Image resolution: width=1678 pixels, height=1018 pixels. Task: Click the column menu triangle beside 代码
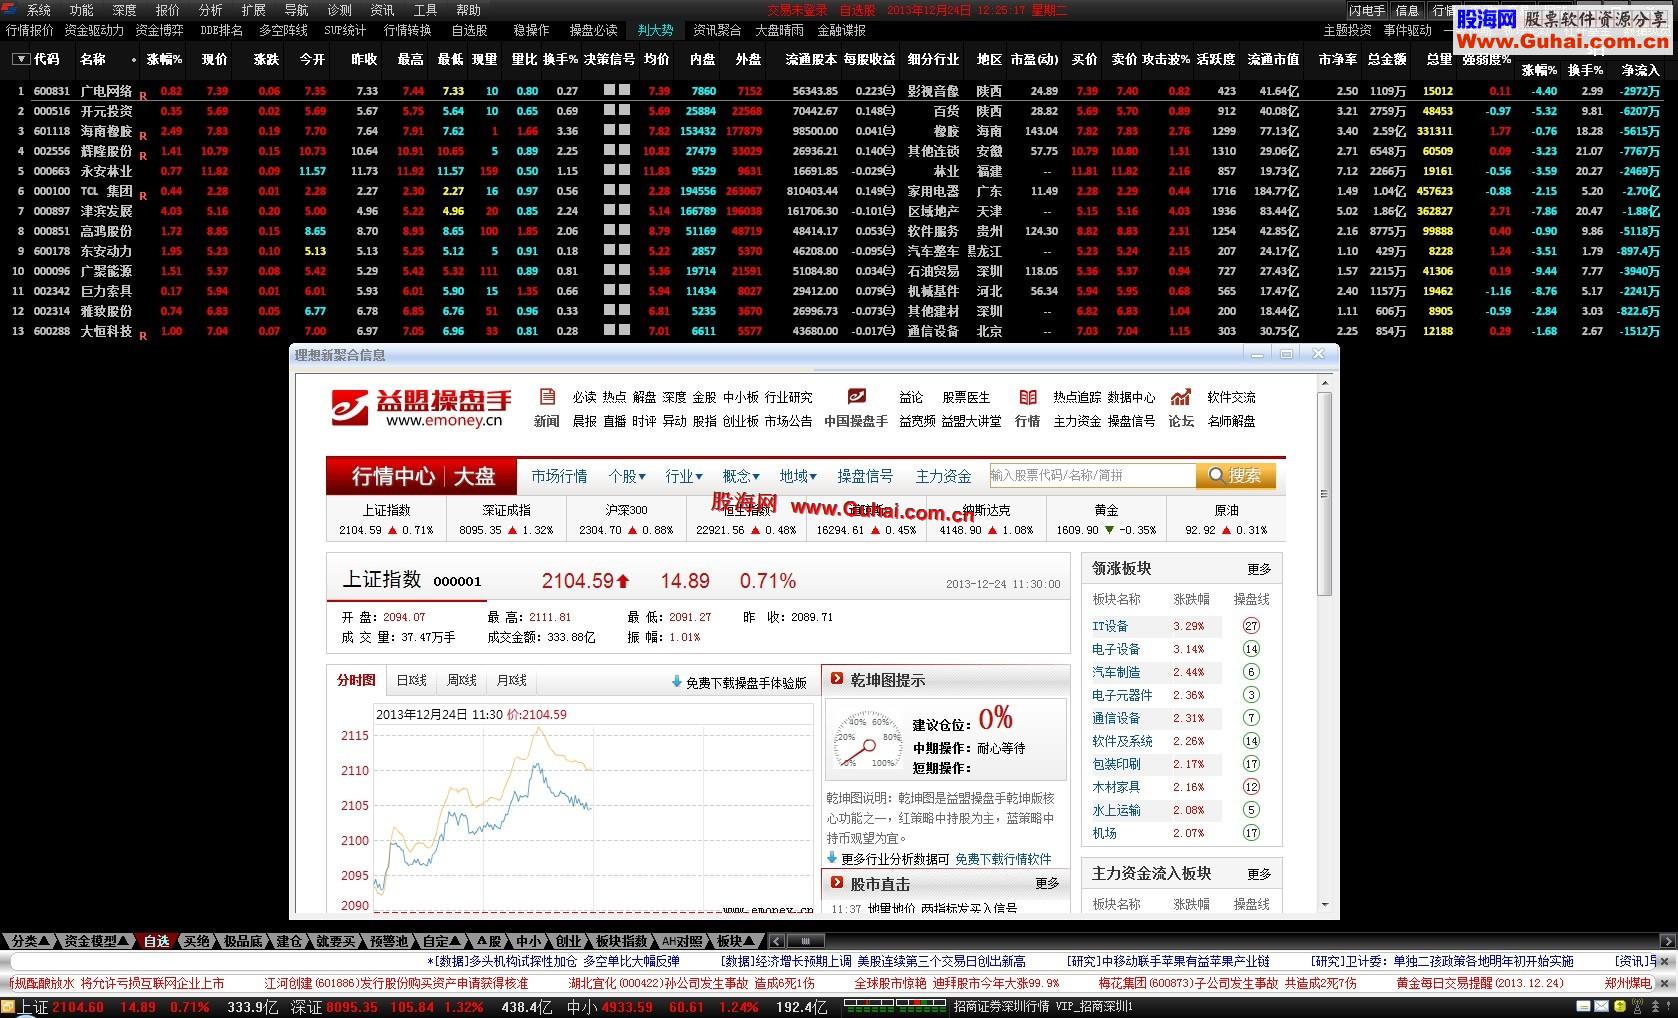20,59
